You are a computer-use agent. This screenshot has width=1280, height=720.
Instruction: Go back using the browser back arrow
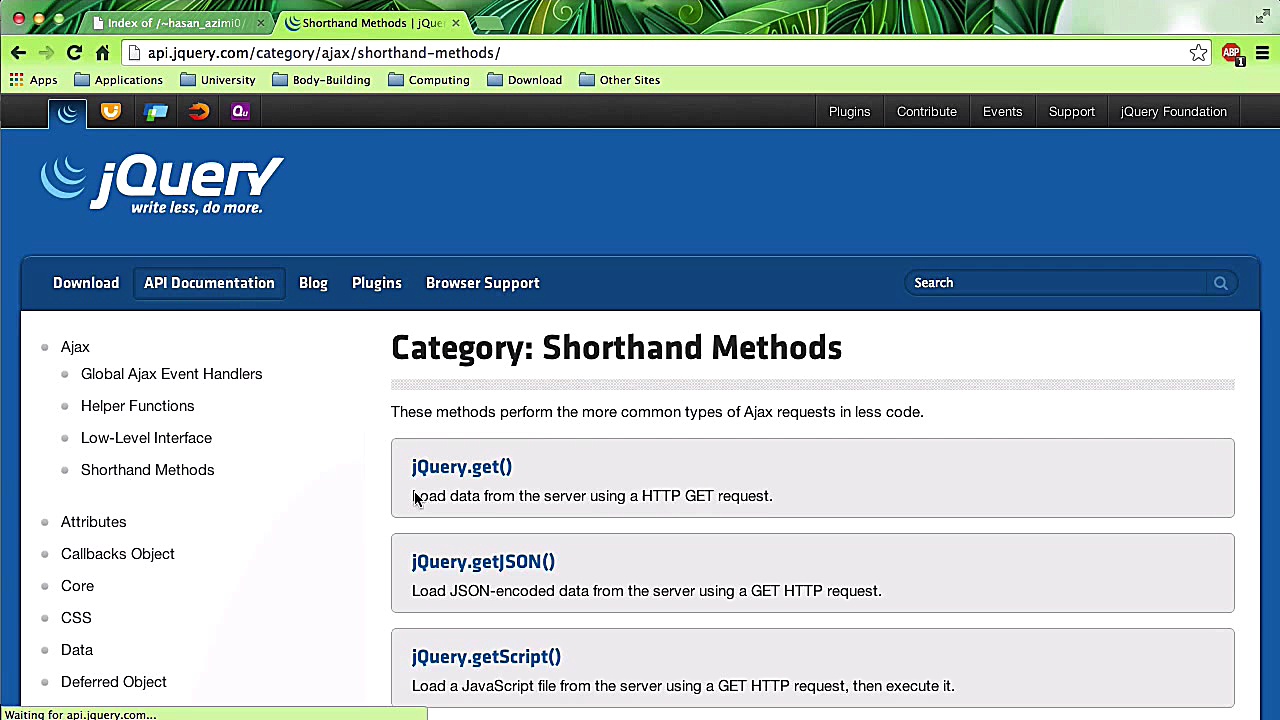point(18,53)
